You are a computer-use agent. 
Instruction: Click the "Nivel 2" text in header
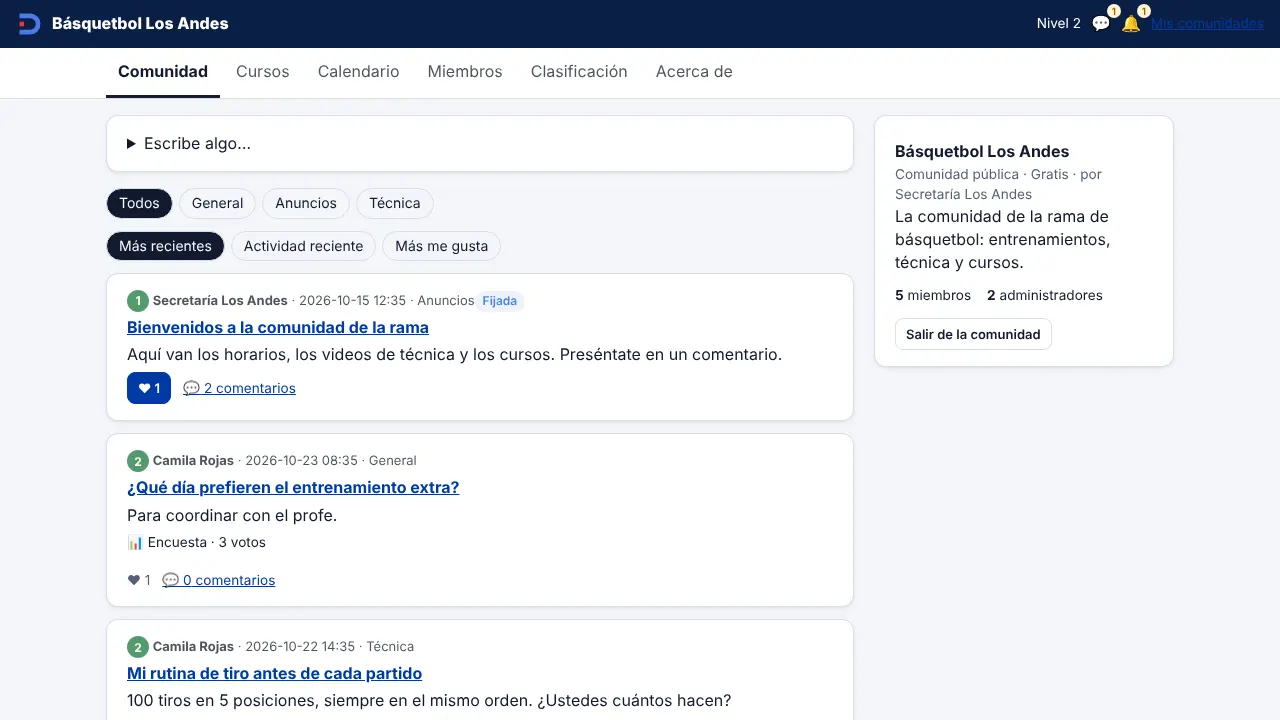(x=1059, y=24)
